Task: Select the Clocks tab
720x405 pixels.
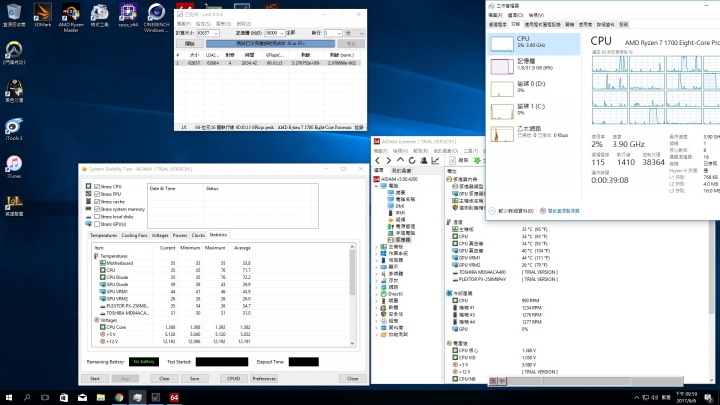Action: pyautogui.click(x=198, y=235)
